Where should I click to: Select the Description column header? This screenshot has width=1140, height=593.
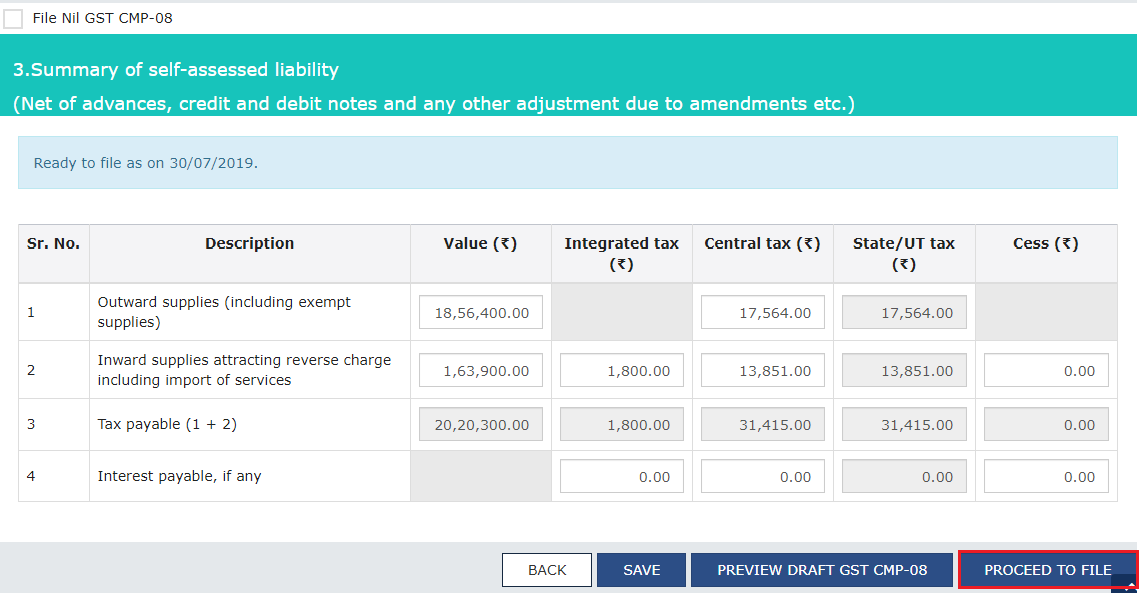pos(249,243)
